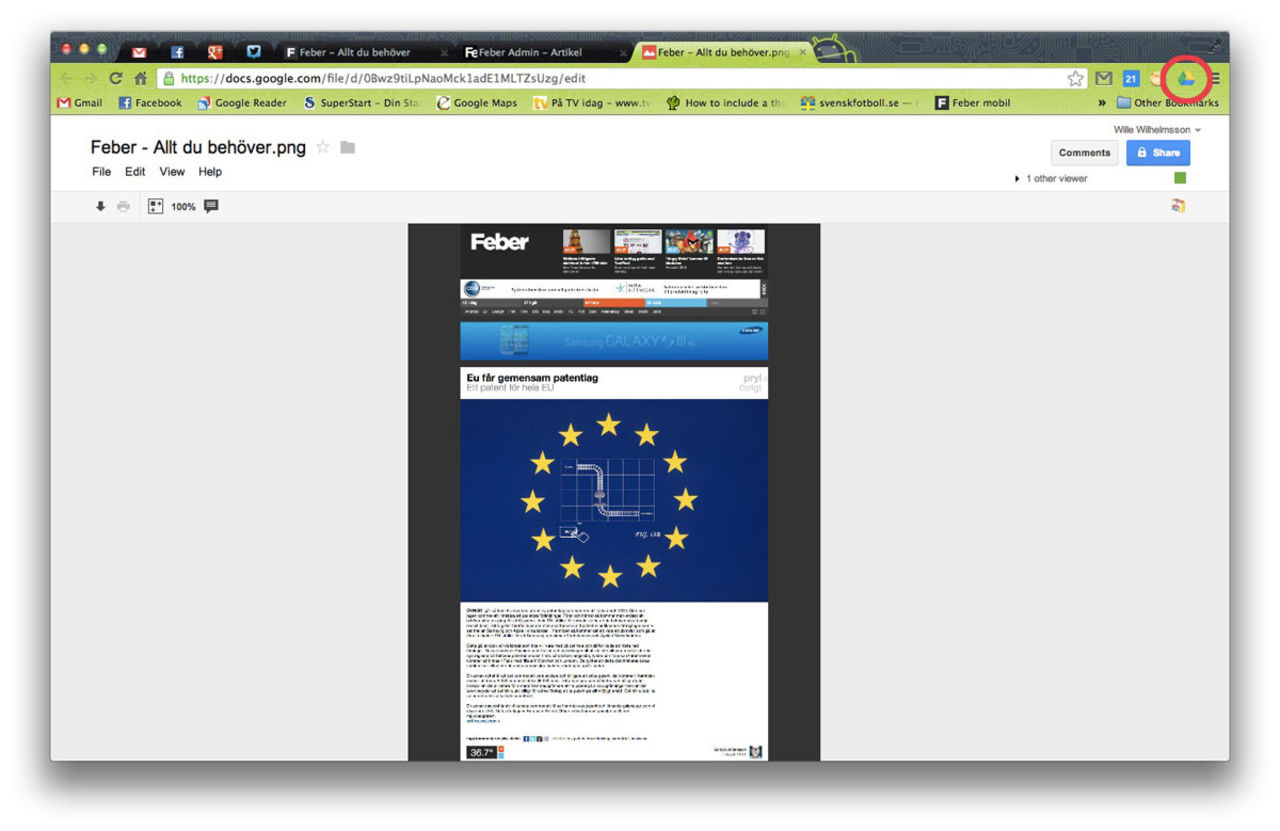This screenshot has width=1280, height=831.
Task: Star this document next to its title
Action: click(322, 146)
